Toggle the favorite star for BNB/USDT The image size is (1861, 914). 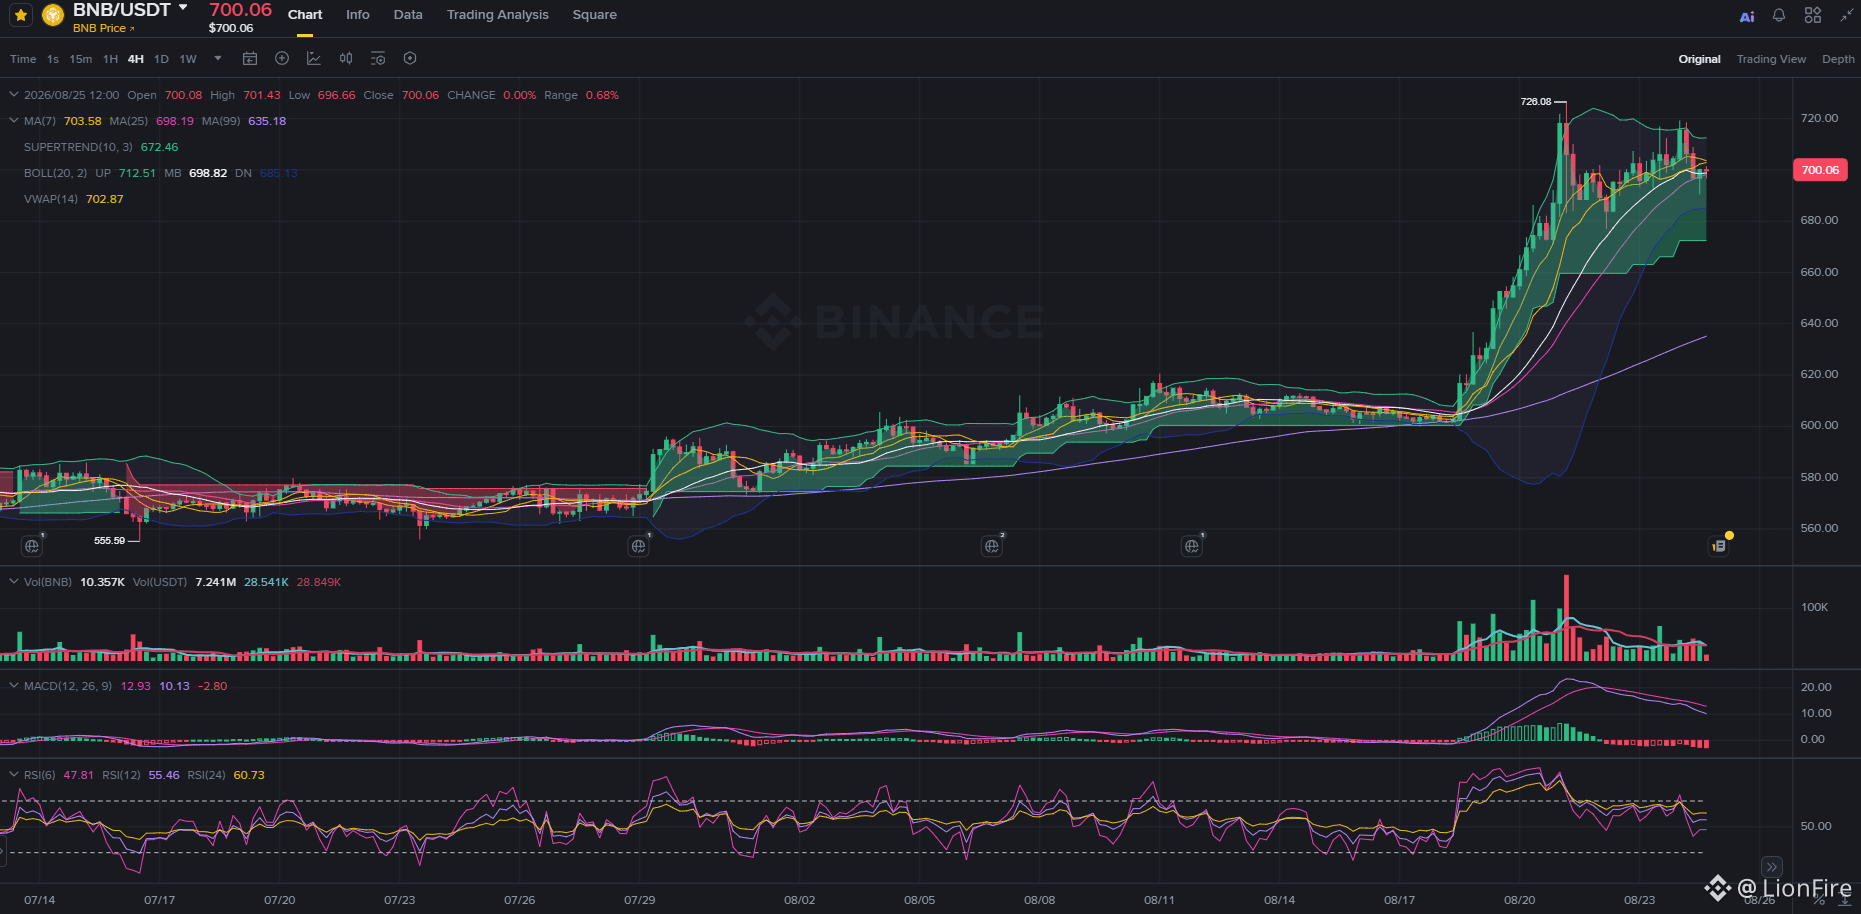click(21, 15)
